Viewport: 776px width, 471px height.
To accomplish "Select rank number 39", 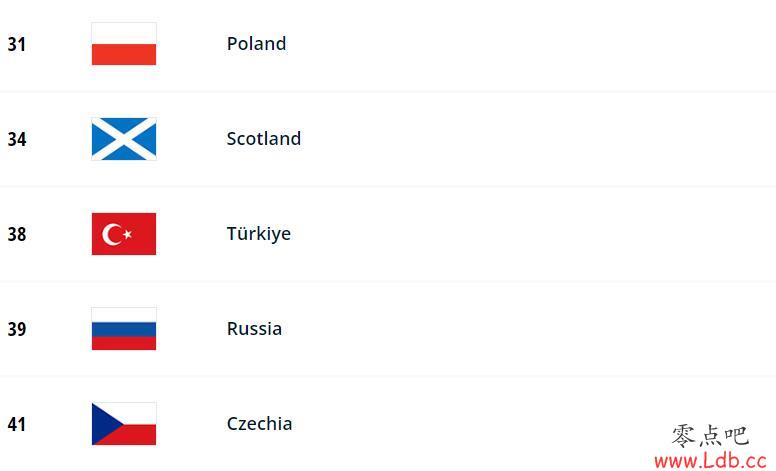I will 17,329.
